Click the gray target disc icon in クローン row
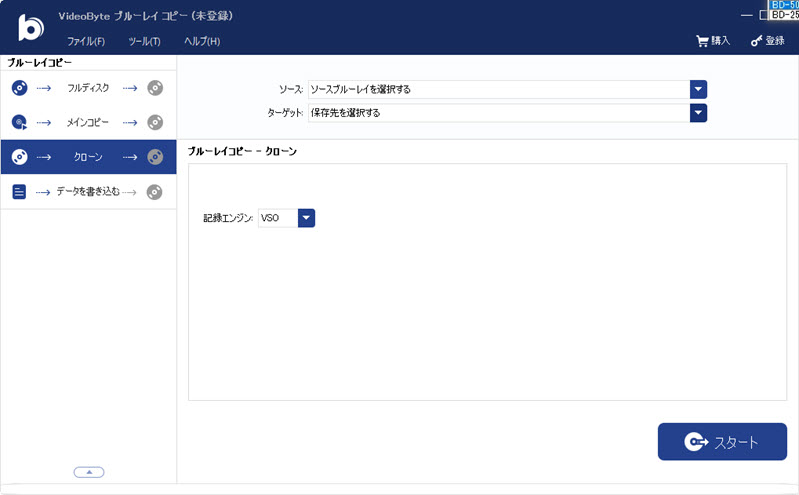Viewport: 799px width, 495px height. [x=155, y=157]
